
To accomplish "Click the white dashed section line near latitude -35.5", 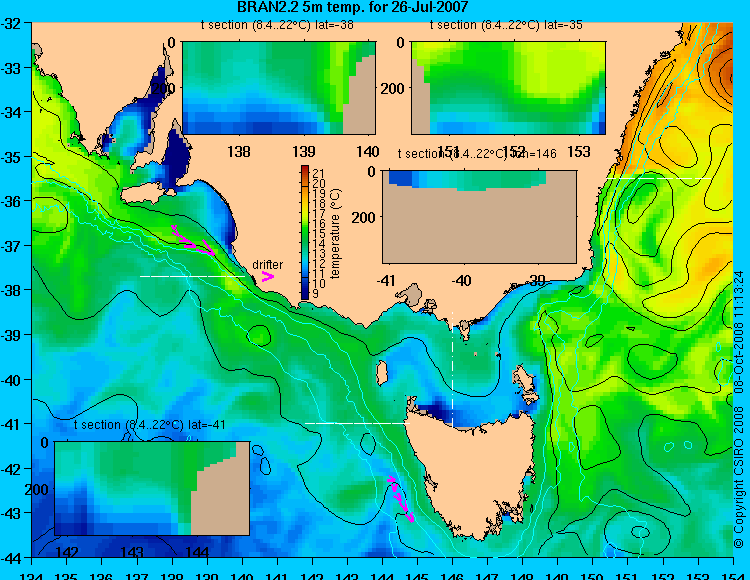I will 659,178.
